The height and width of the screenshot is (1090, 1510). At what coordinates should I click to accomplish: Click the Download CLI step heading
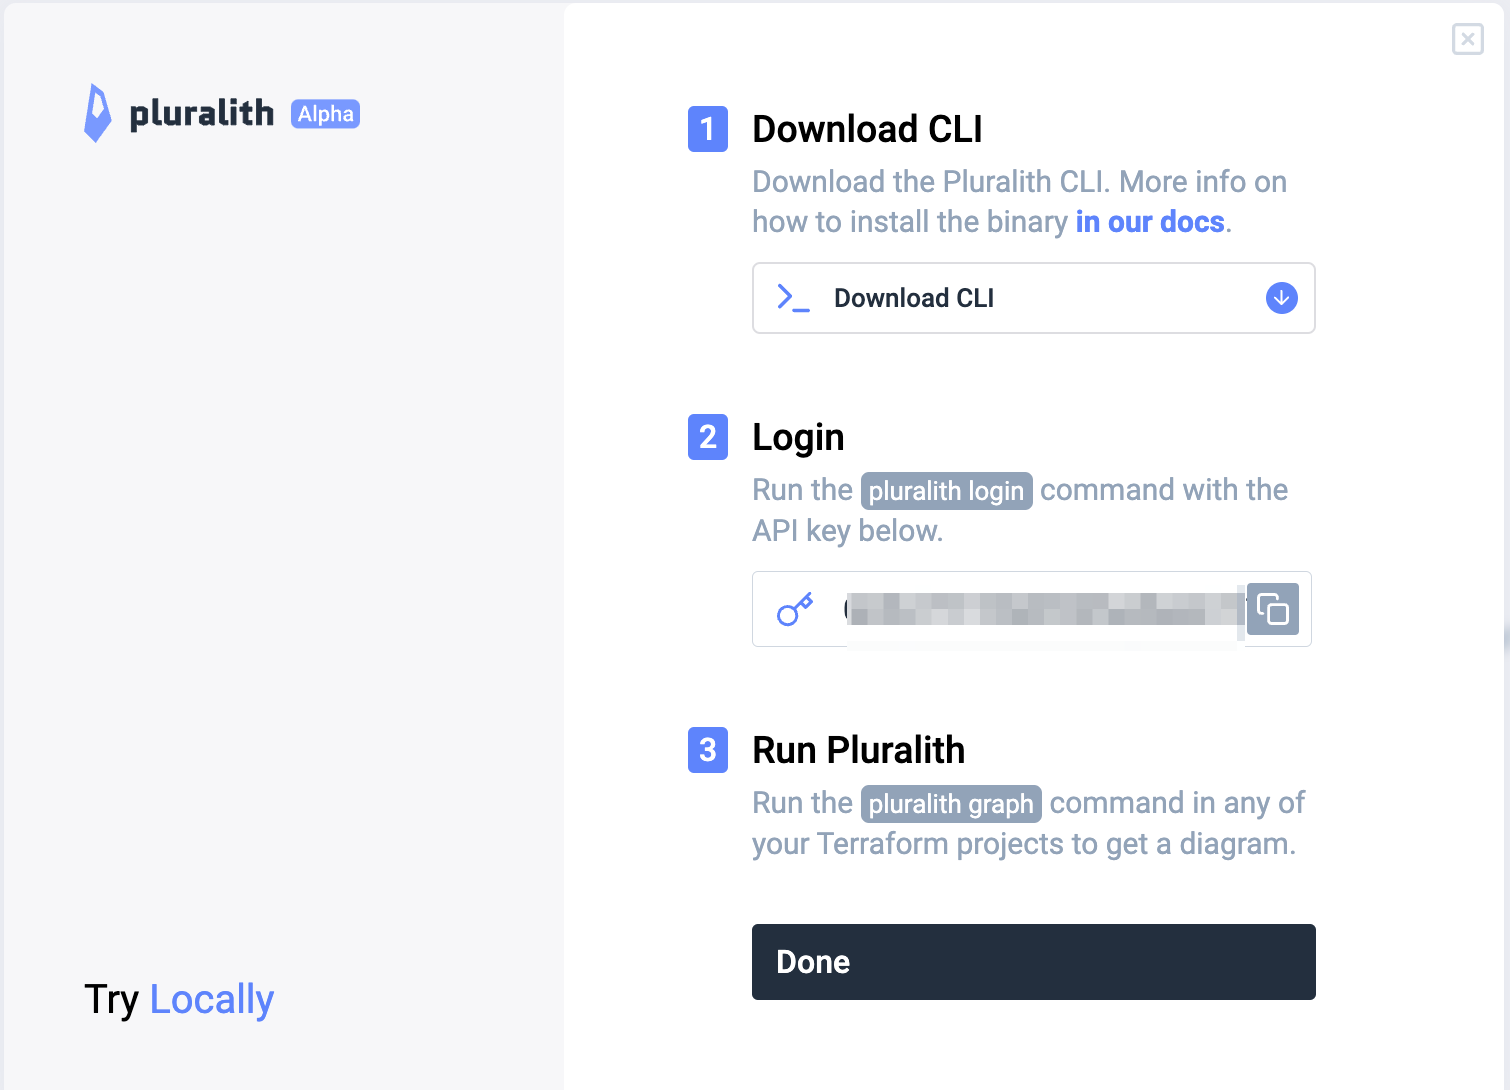coord(867,129)
